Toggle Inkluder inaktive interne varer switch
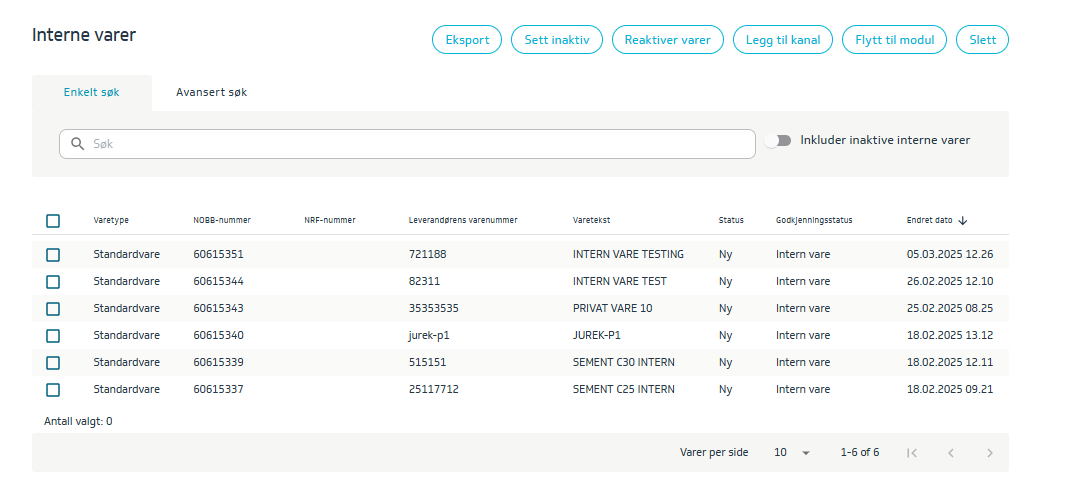 pyautogui.click(x=778, y=141)
